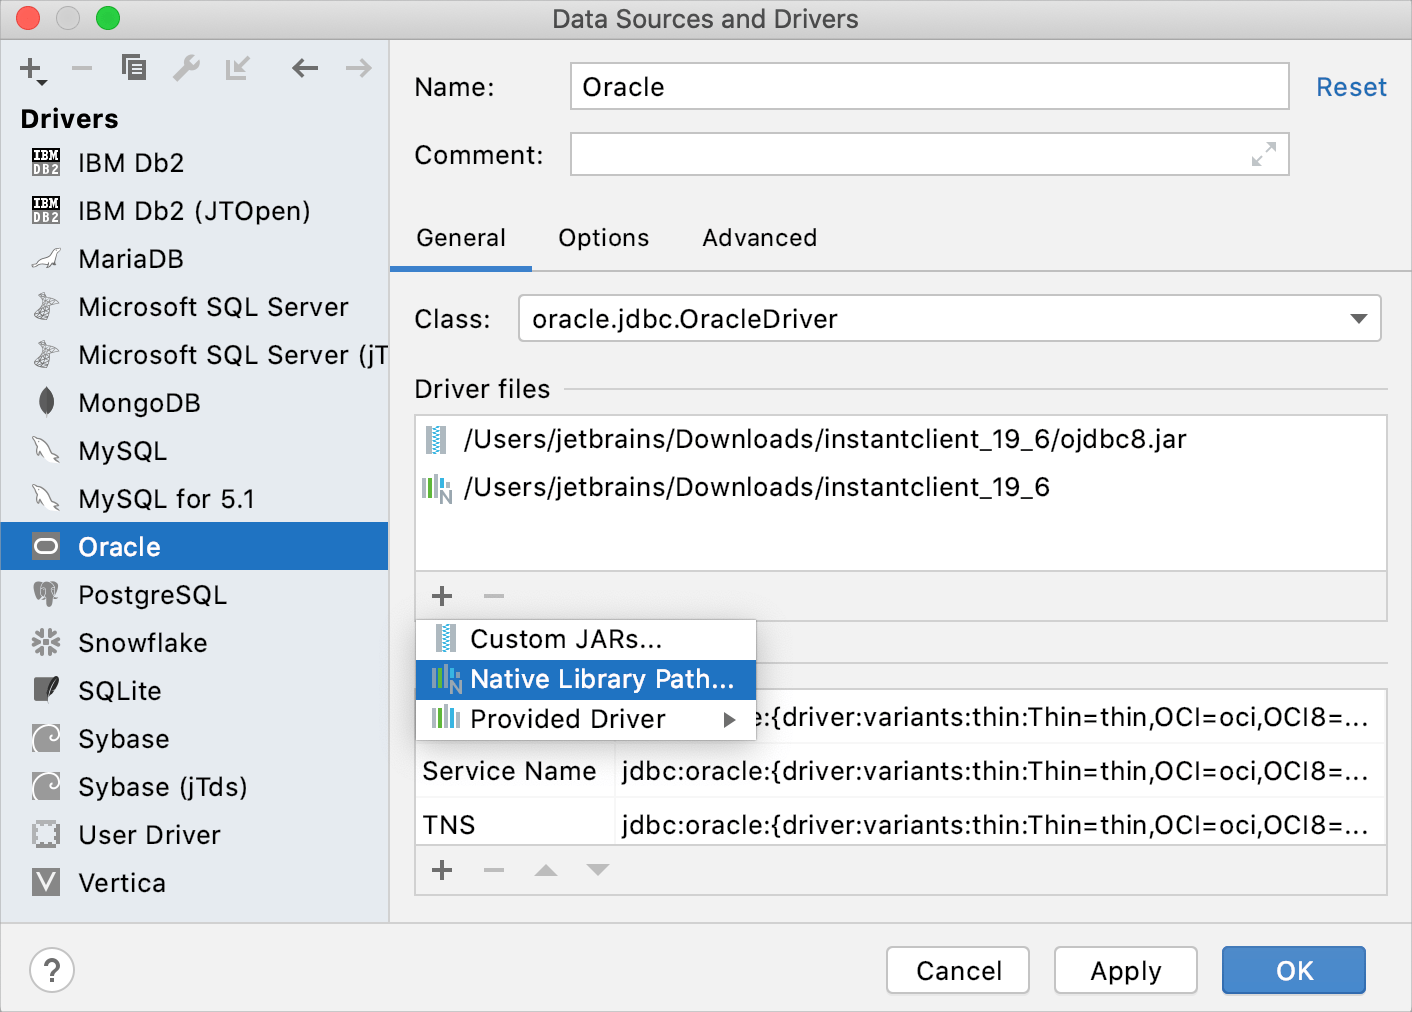The height and width of the screenshot is (1012, 1412).
Task: Move URL template down with arrow icon
Action: point(598,870)
